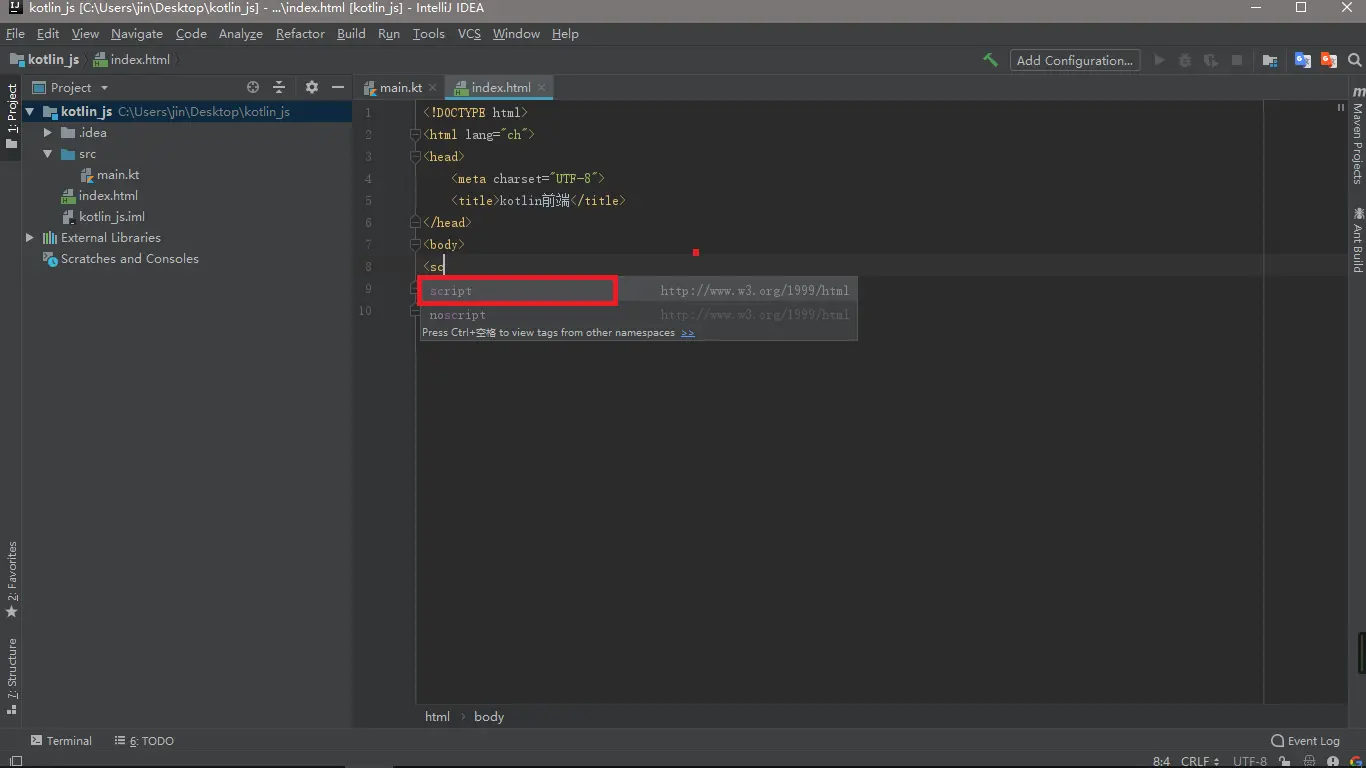Click the locate target icon in Project panel
Viewport: 1366px width, 768px height.
coord(253,87)
